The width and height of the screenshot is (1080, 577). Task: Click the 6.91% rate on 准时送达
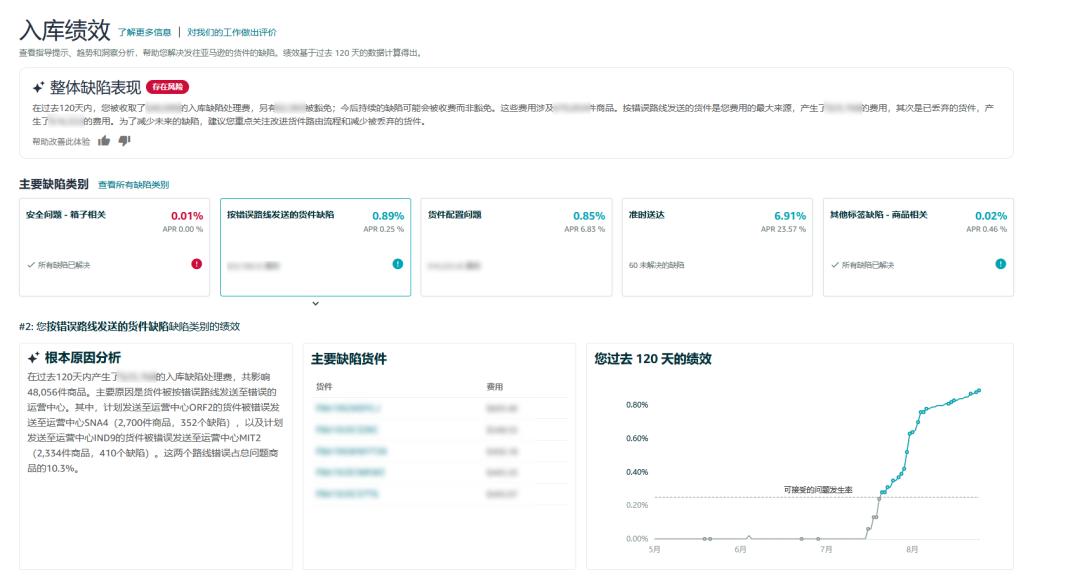point(790,216)
